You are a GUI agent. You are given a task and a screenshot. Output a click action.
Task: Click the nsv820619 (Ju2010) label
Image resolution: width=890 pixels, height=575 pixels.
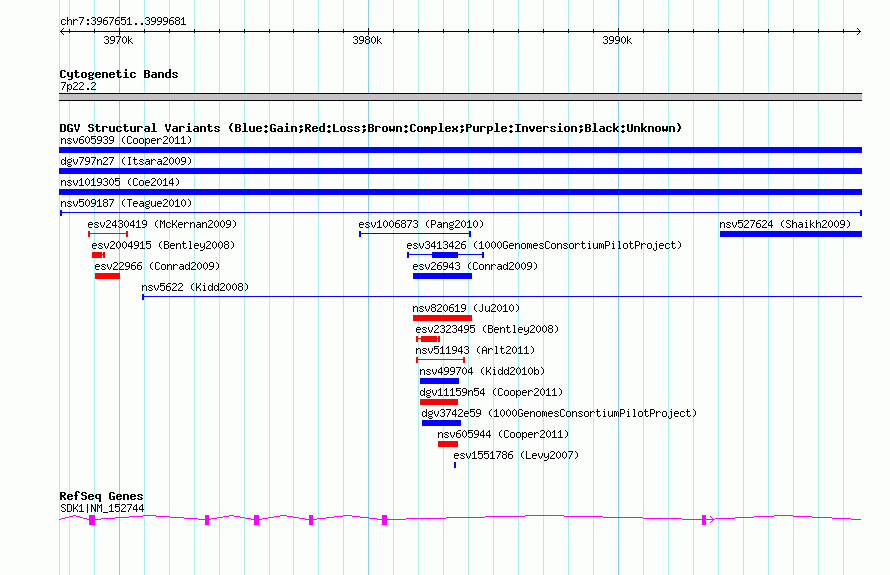[466, 308]
